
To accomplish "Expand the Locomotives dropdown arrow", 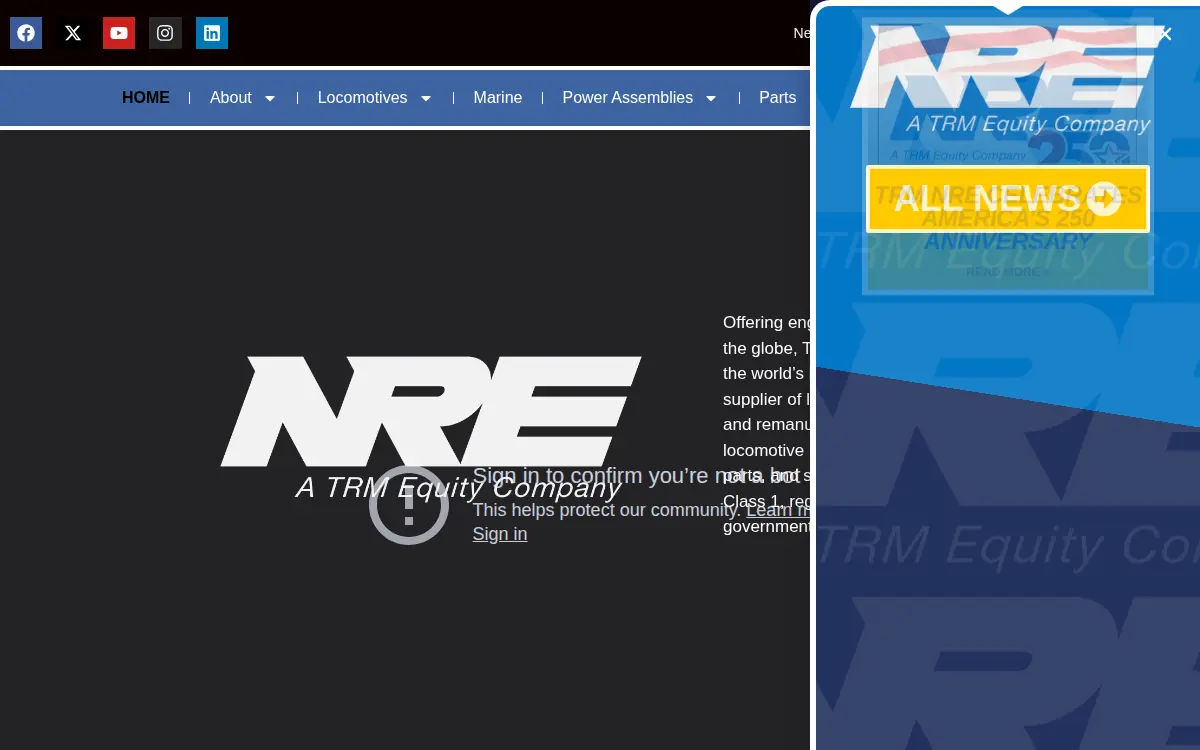I will (426, 98).
